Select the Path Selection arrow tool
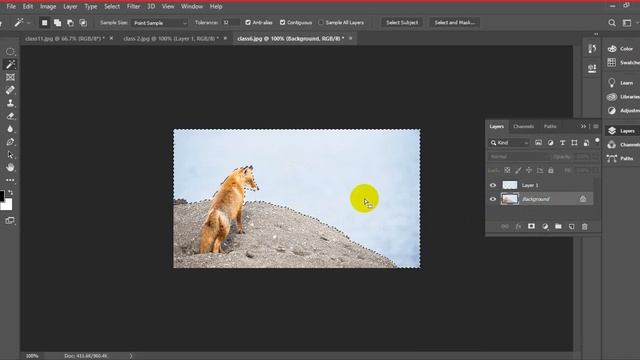640x360 pixels. coord(10,155)
